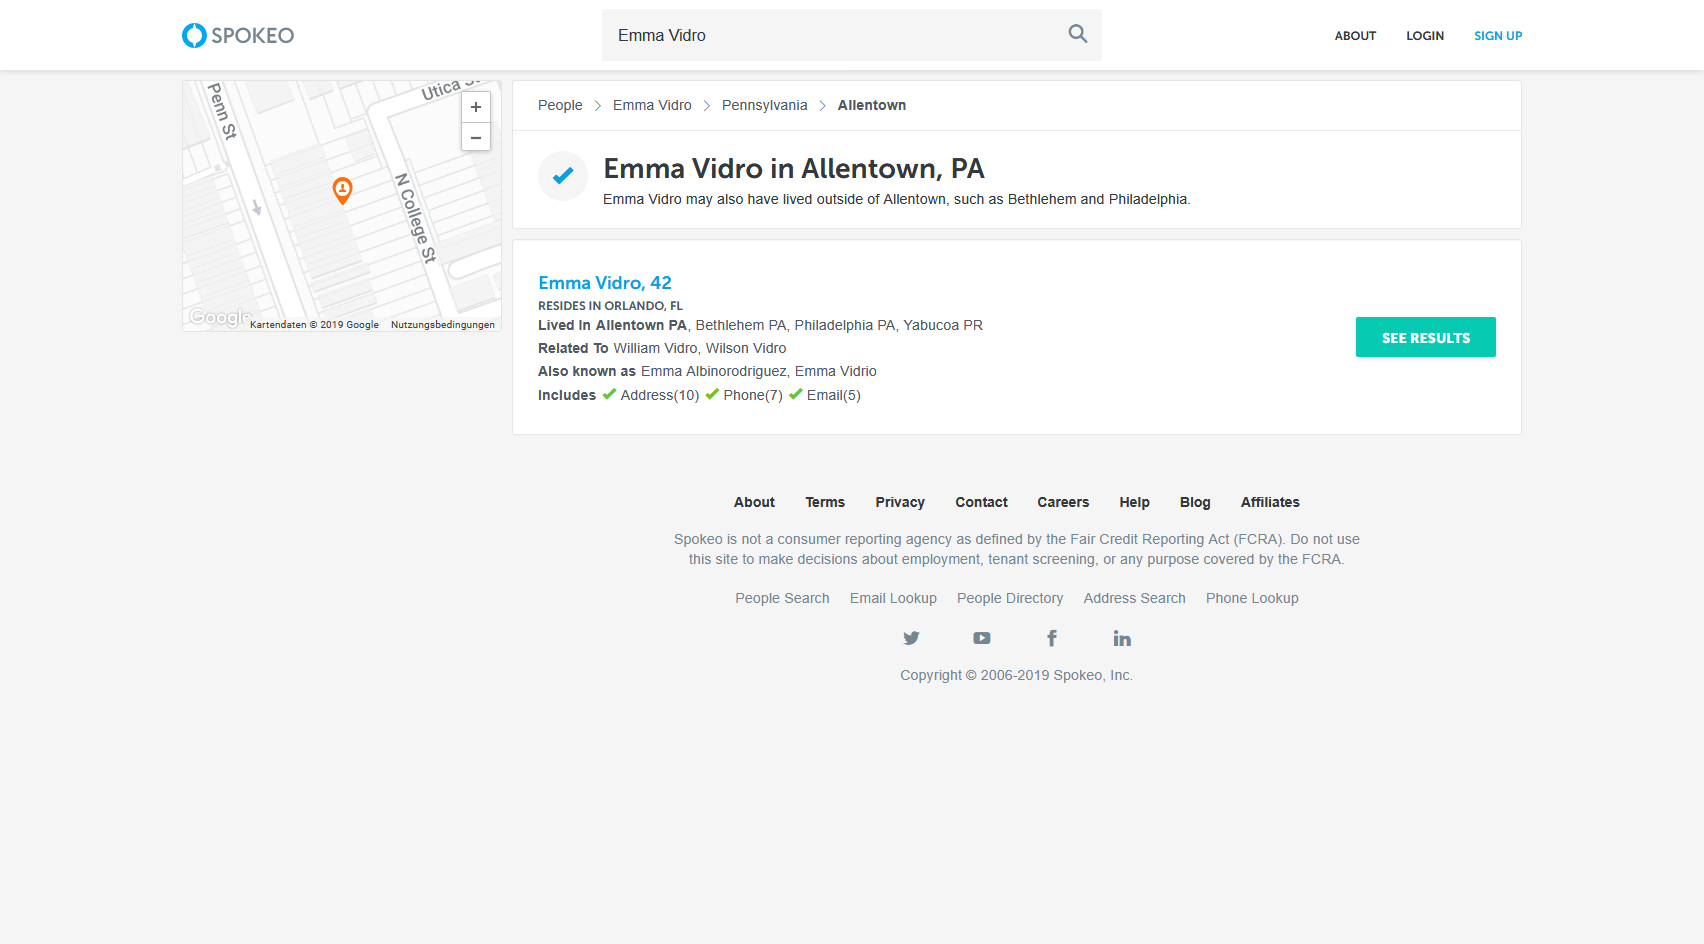The height and width of the screenshot is (944, 1704).
Task: Open Spokeo's Twitter page
Action: click(911, 638)
